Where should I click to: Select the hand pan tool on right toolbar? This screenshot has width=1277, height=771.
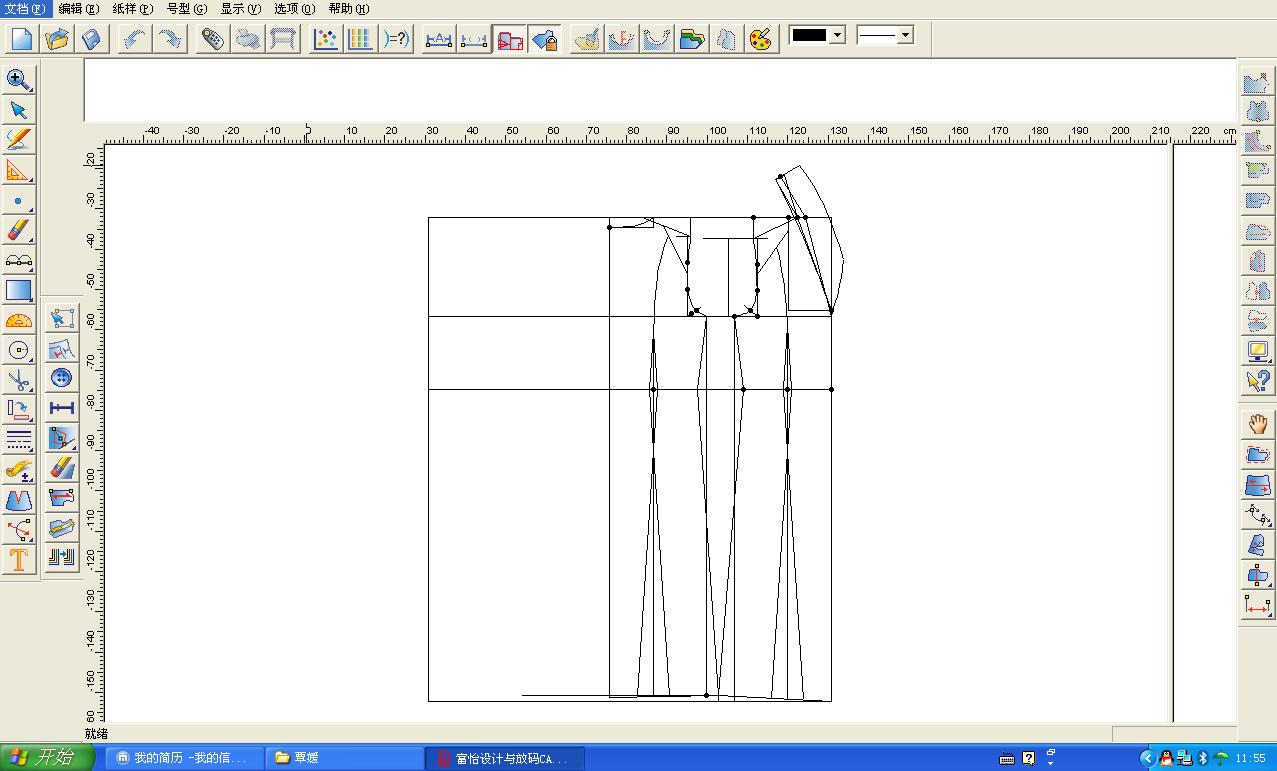point(1257,424)
